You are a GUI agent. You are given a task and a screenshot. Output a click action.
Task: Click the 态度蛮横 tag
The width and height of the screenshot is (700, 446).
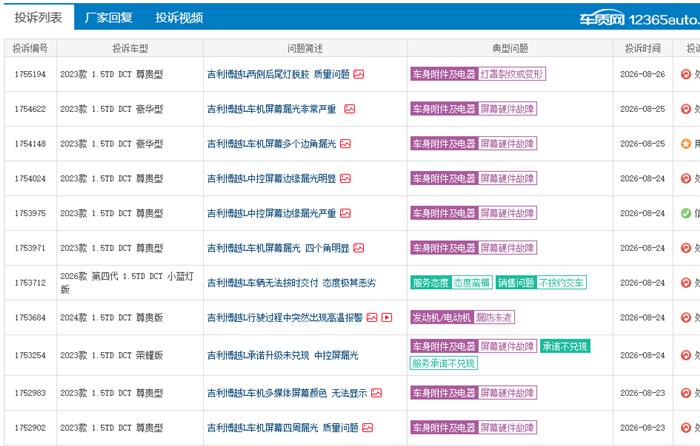472,283
